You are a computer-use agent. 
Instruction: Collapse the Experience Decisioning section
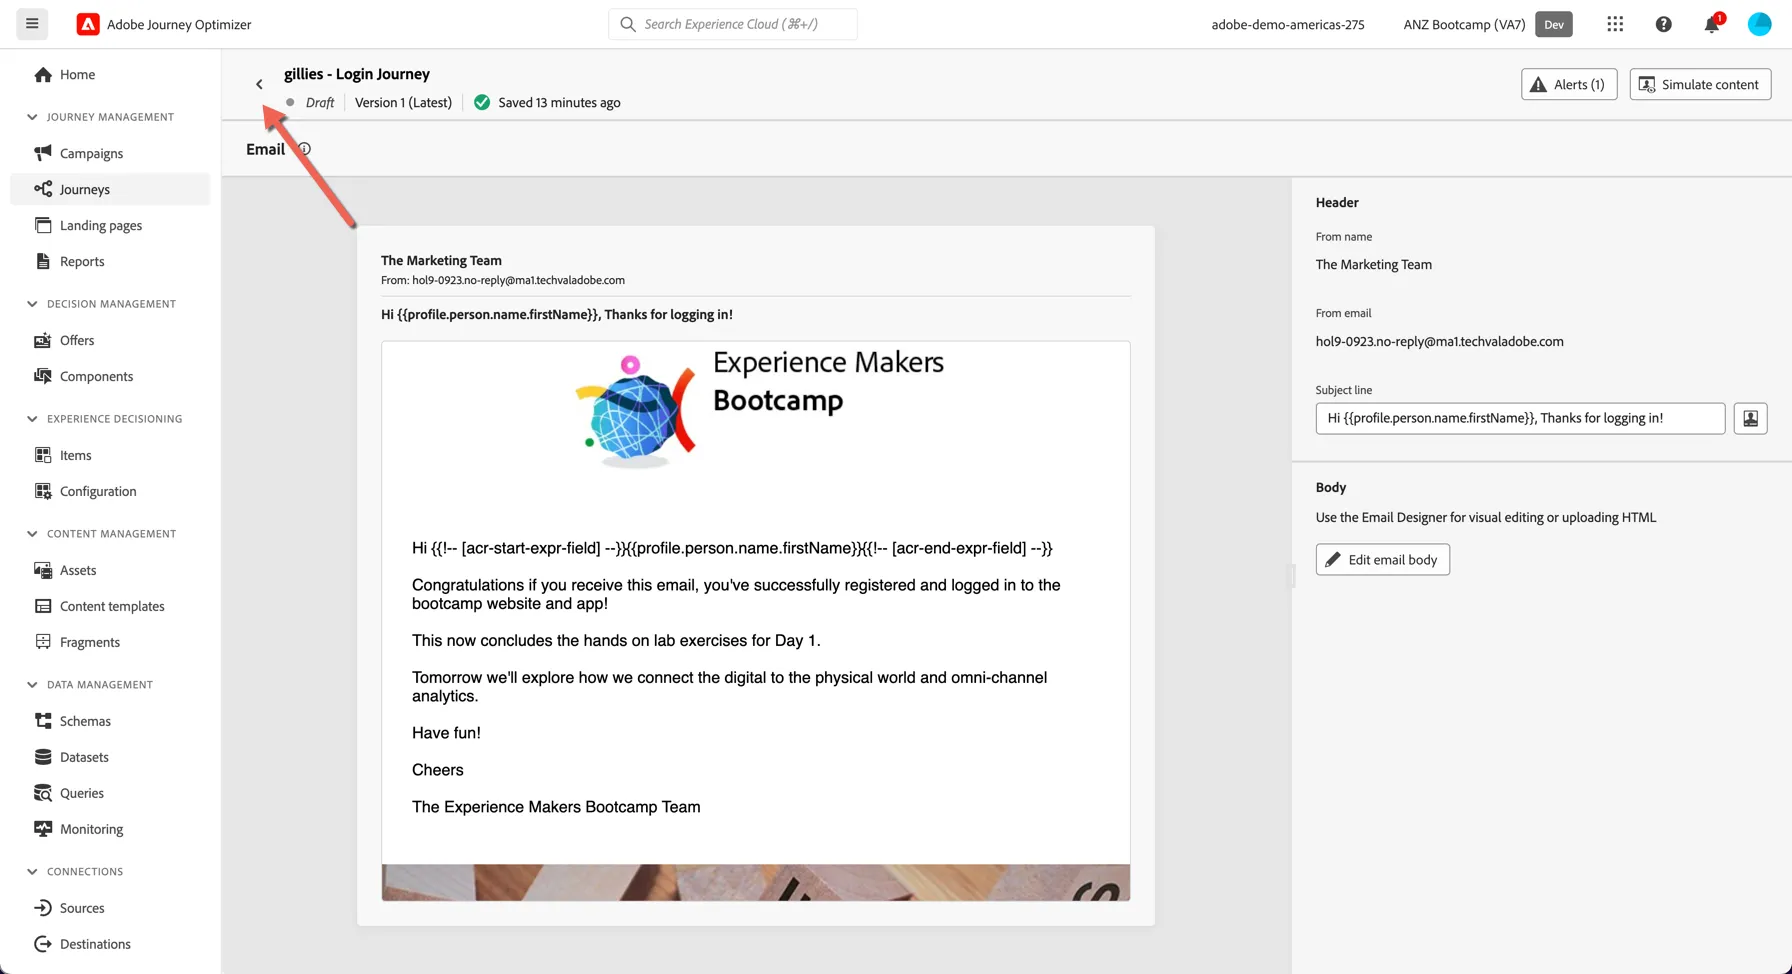pos(32,419)
